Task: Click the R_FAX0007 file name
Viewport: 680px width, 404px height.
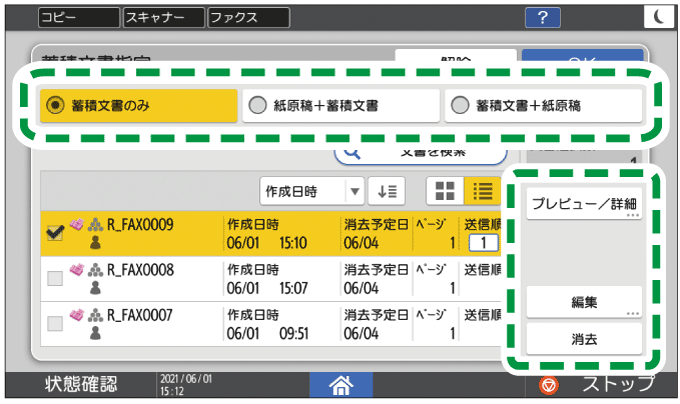Action: (140, 315)
